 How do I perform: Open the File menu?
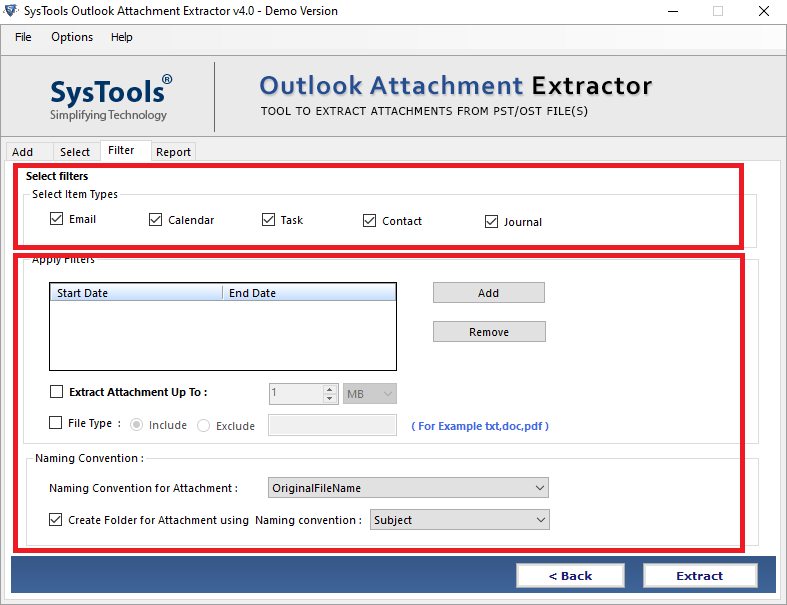click(x=23, y=37)
